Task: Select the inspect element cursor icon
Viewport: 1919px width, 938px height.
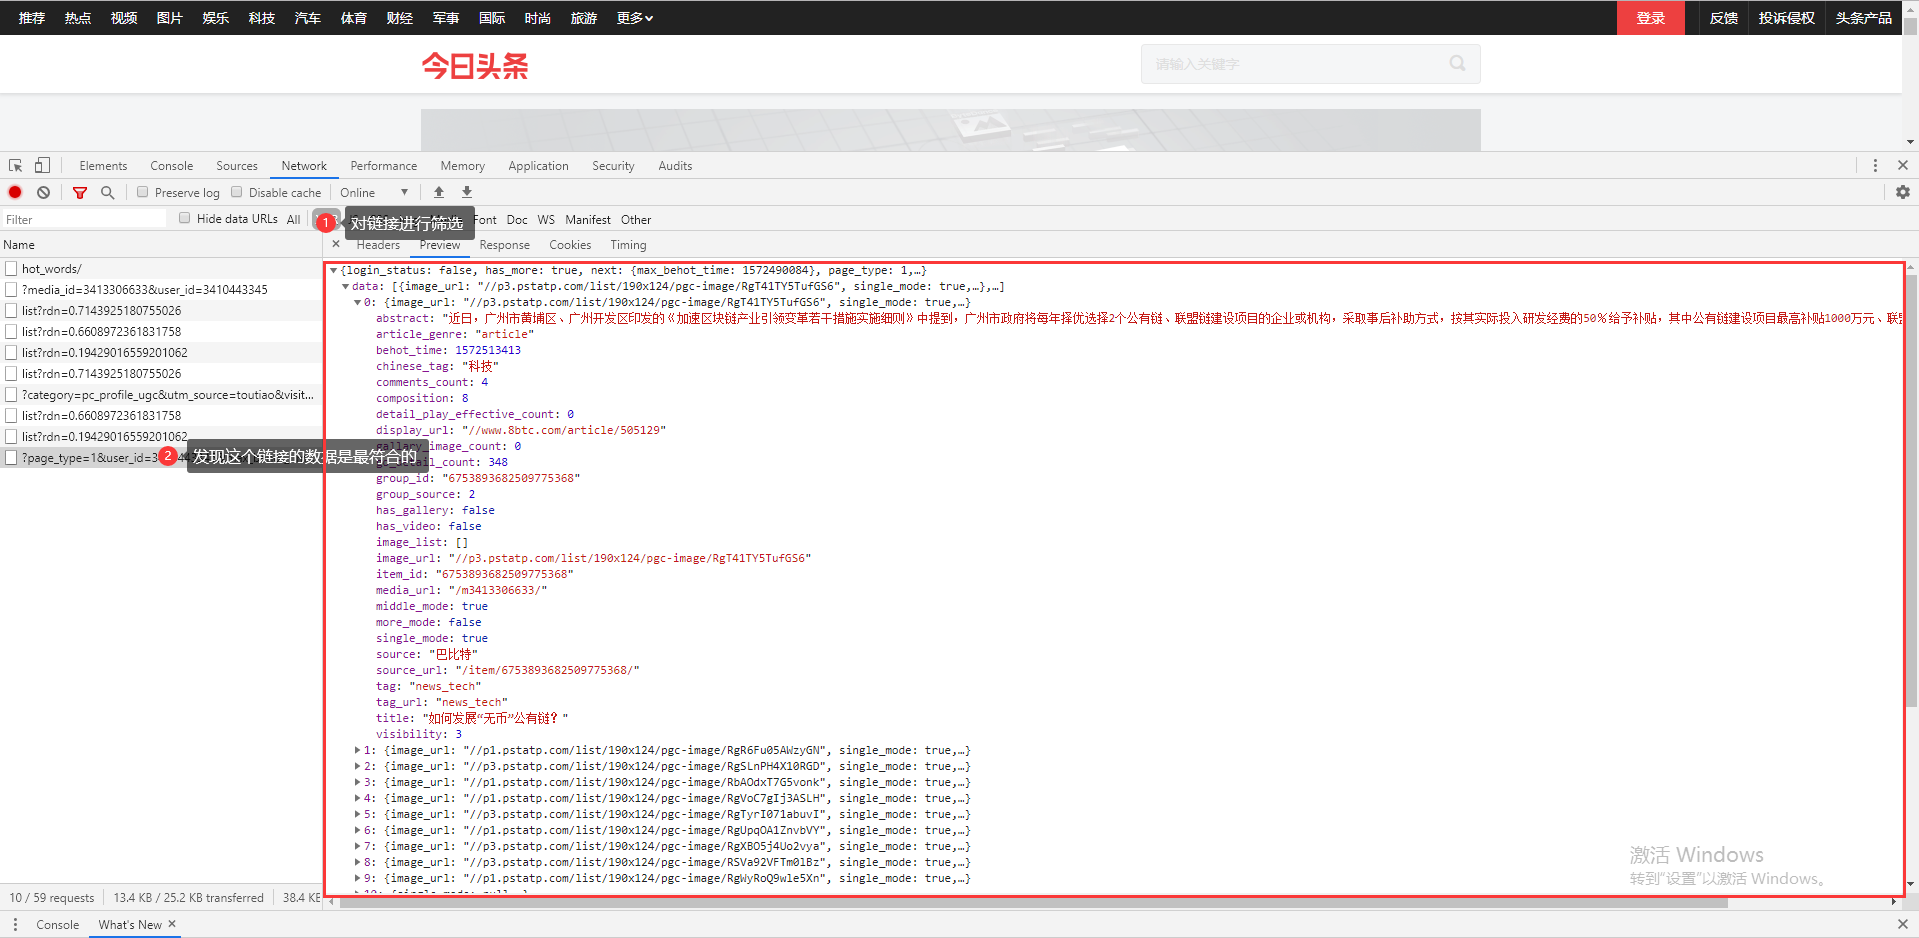Action: point(16,166)
